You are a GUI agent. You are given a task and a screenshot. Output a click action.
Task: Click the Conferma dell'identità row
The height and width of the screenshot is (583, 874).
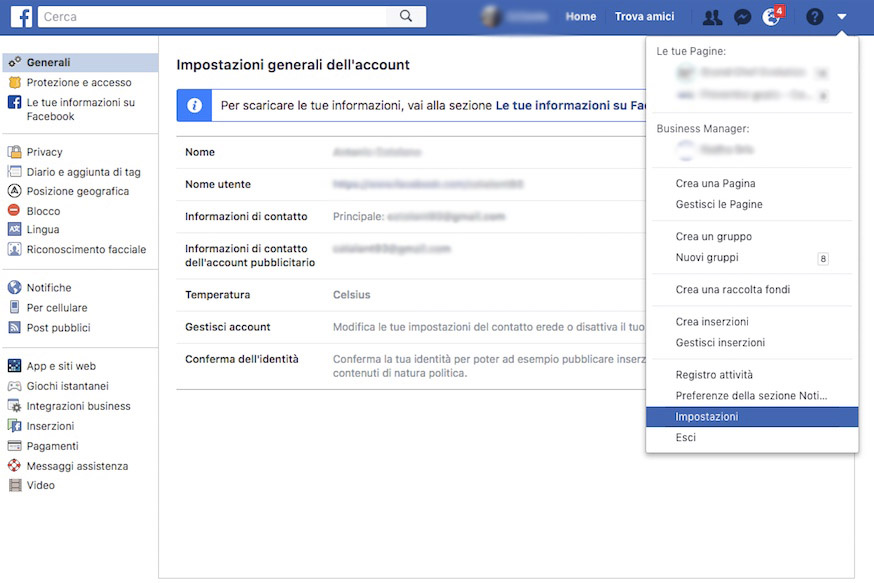(411, 366)
